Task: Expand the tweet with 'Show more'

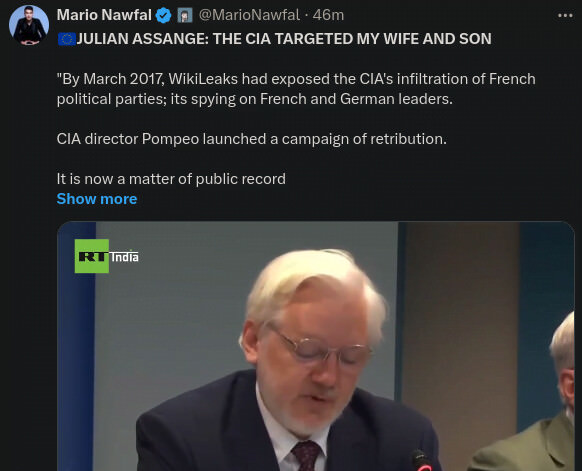Action: click(x=97, y=199)
